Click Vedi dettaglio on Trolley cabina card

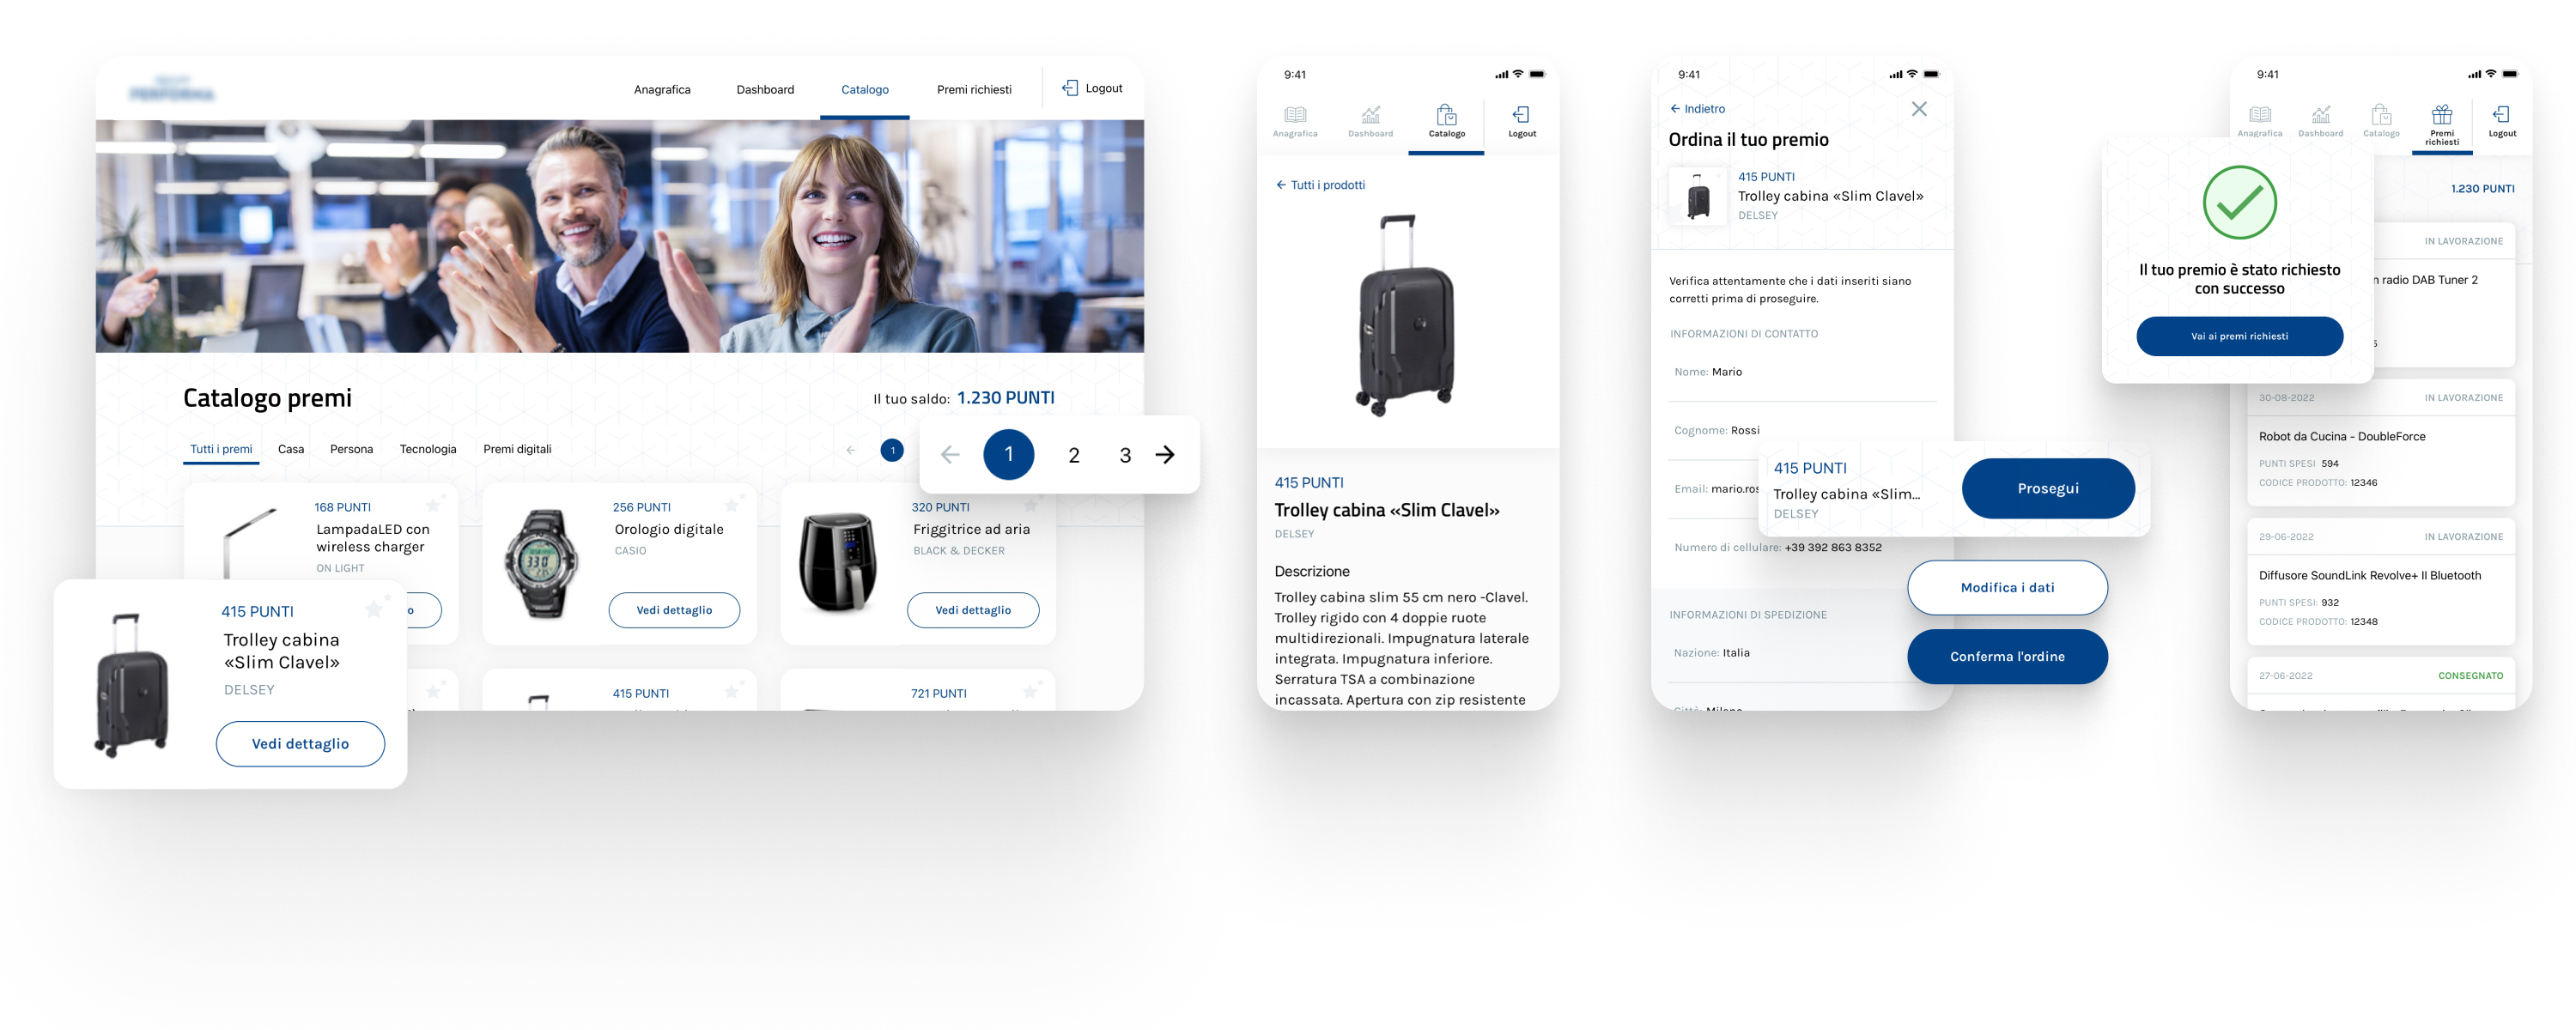pos(301,744)
